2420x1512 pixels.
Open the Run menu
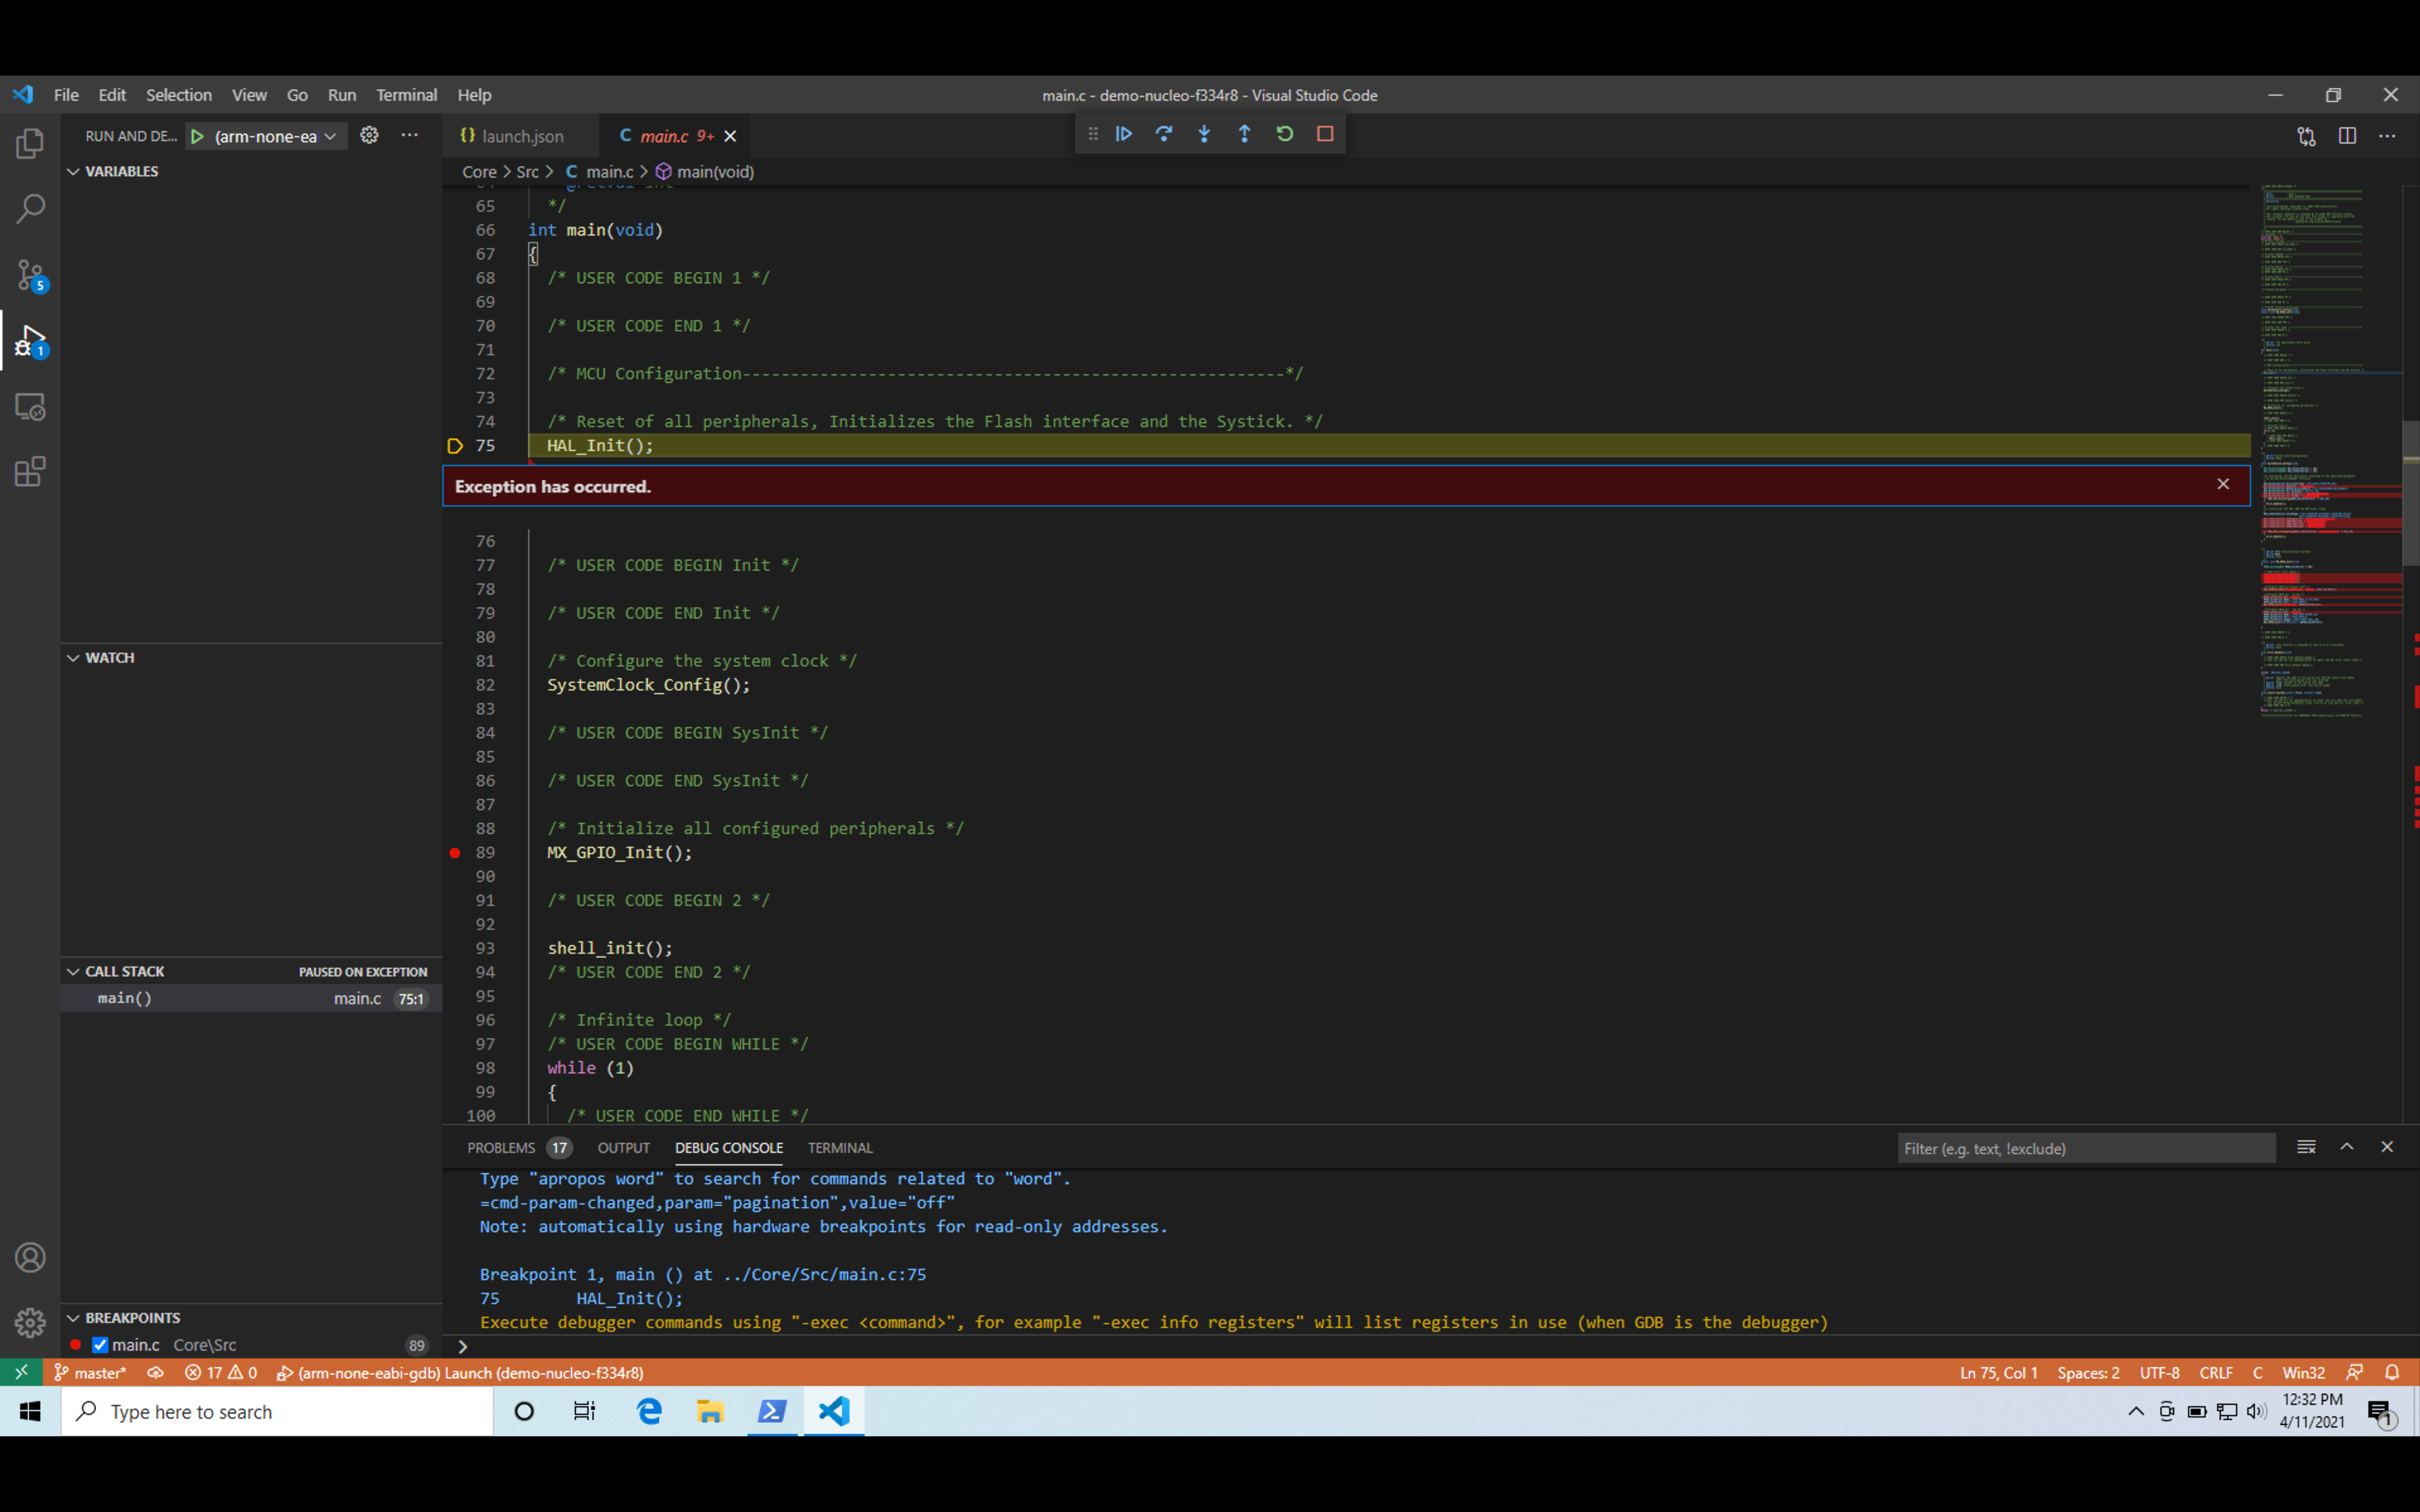click(342, 94)
